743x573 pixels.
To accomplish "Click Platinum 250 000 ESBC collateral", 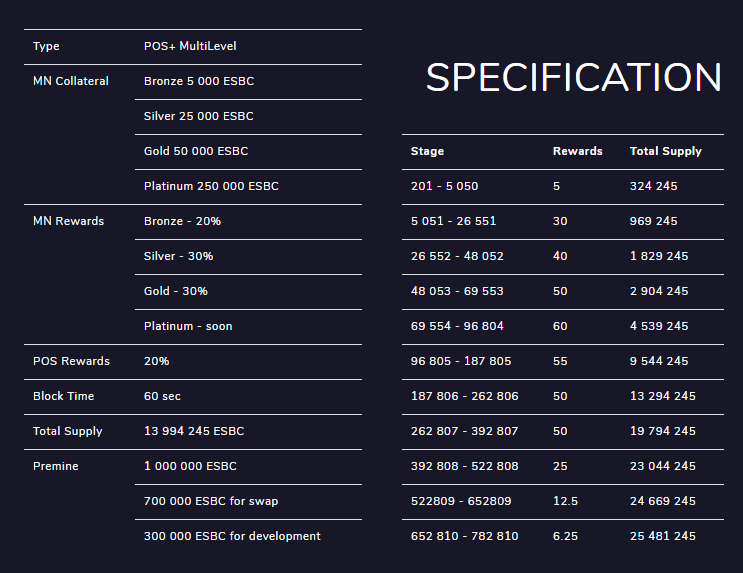I will pyautogui.click(x=211, y=186).
